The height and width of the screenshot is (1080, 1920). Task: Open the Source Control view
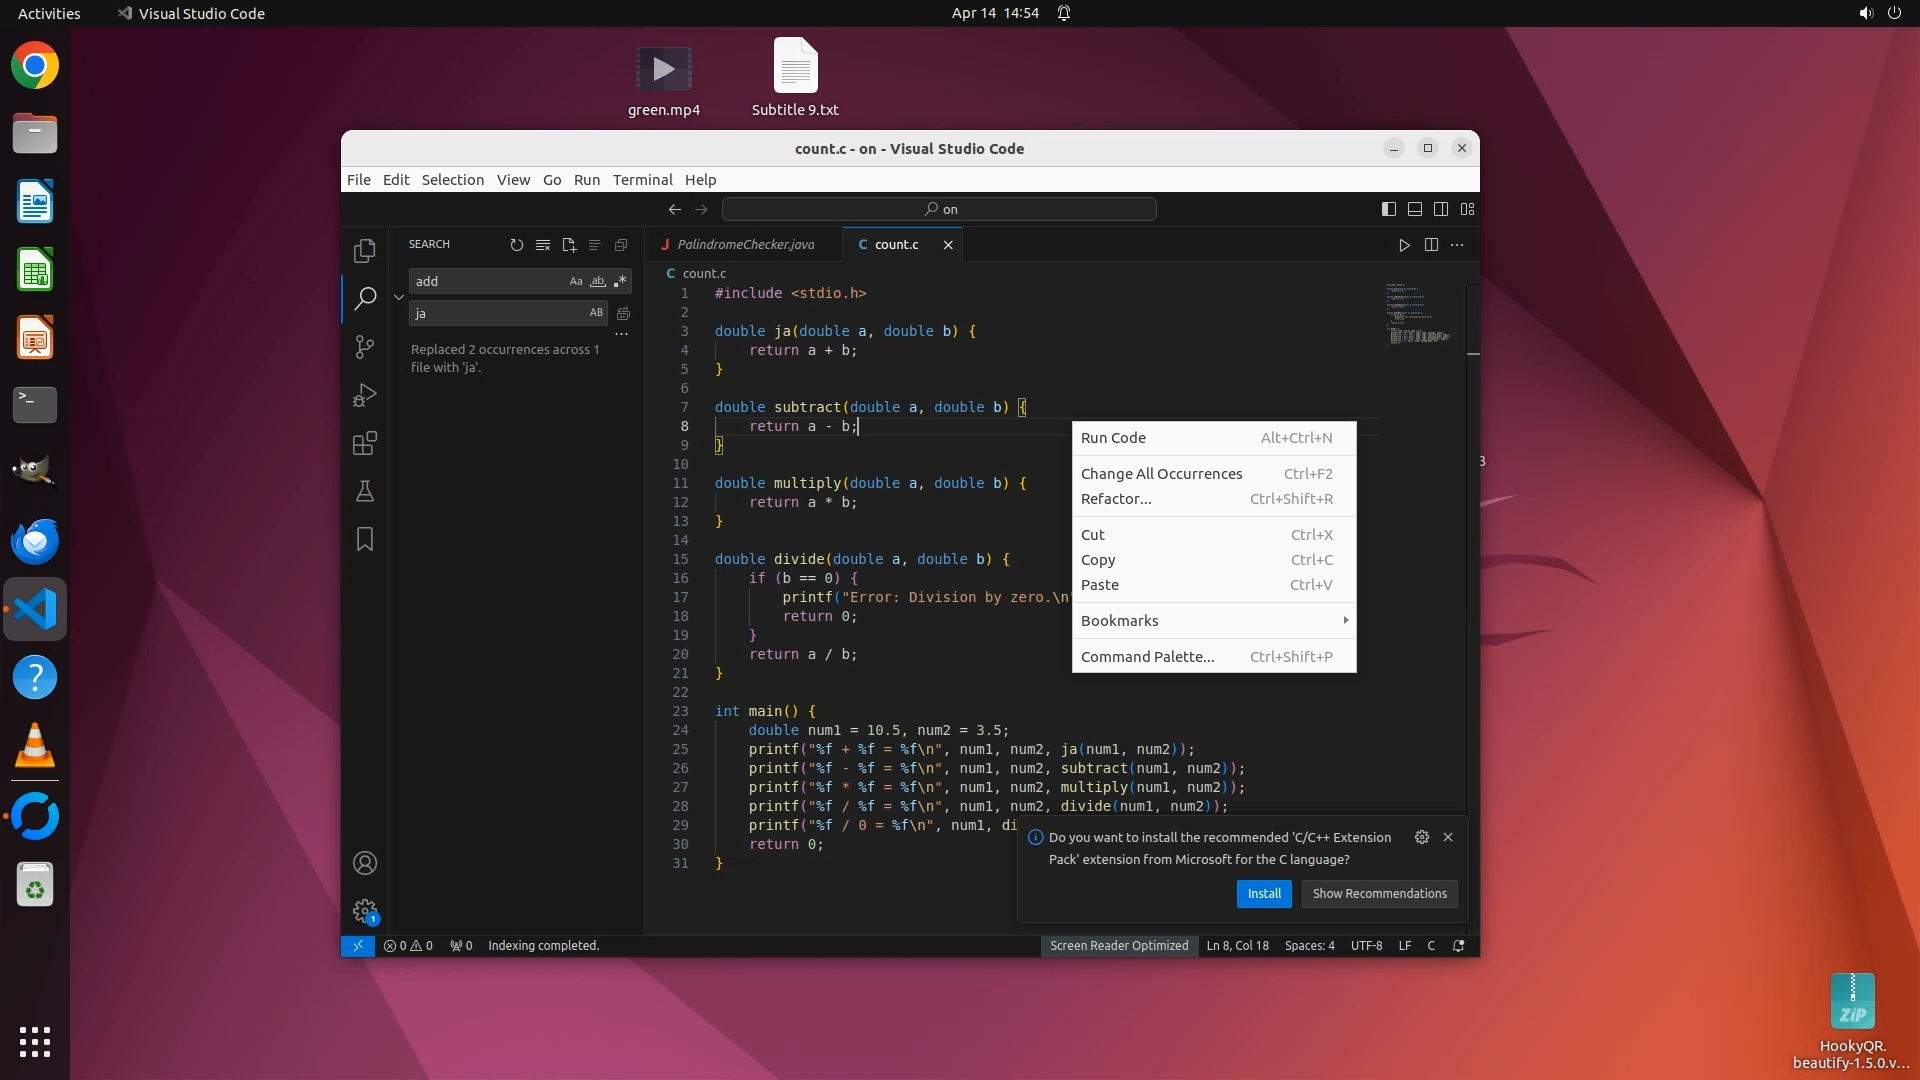[x=365, y=347]
